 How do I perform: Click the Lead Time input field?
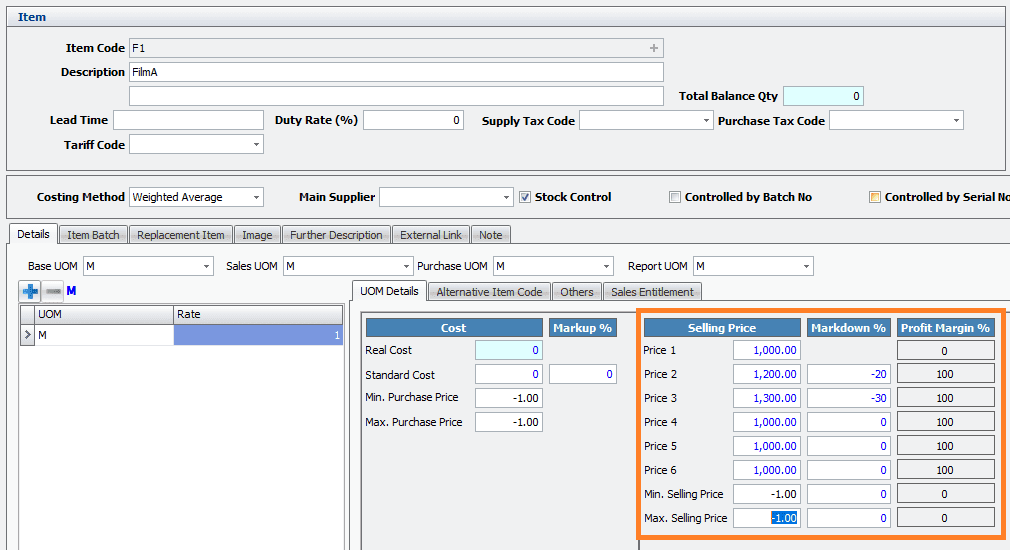pyautogui.click(x=188, y=121)
